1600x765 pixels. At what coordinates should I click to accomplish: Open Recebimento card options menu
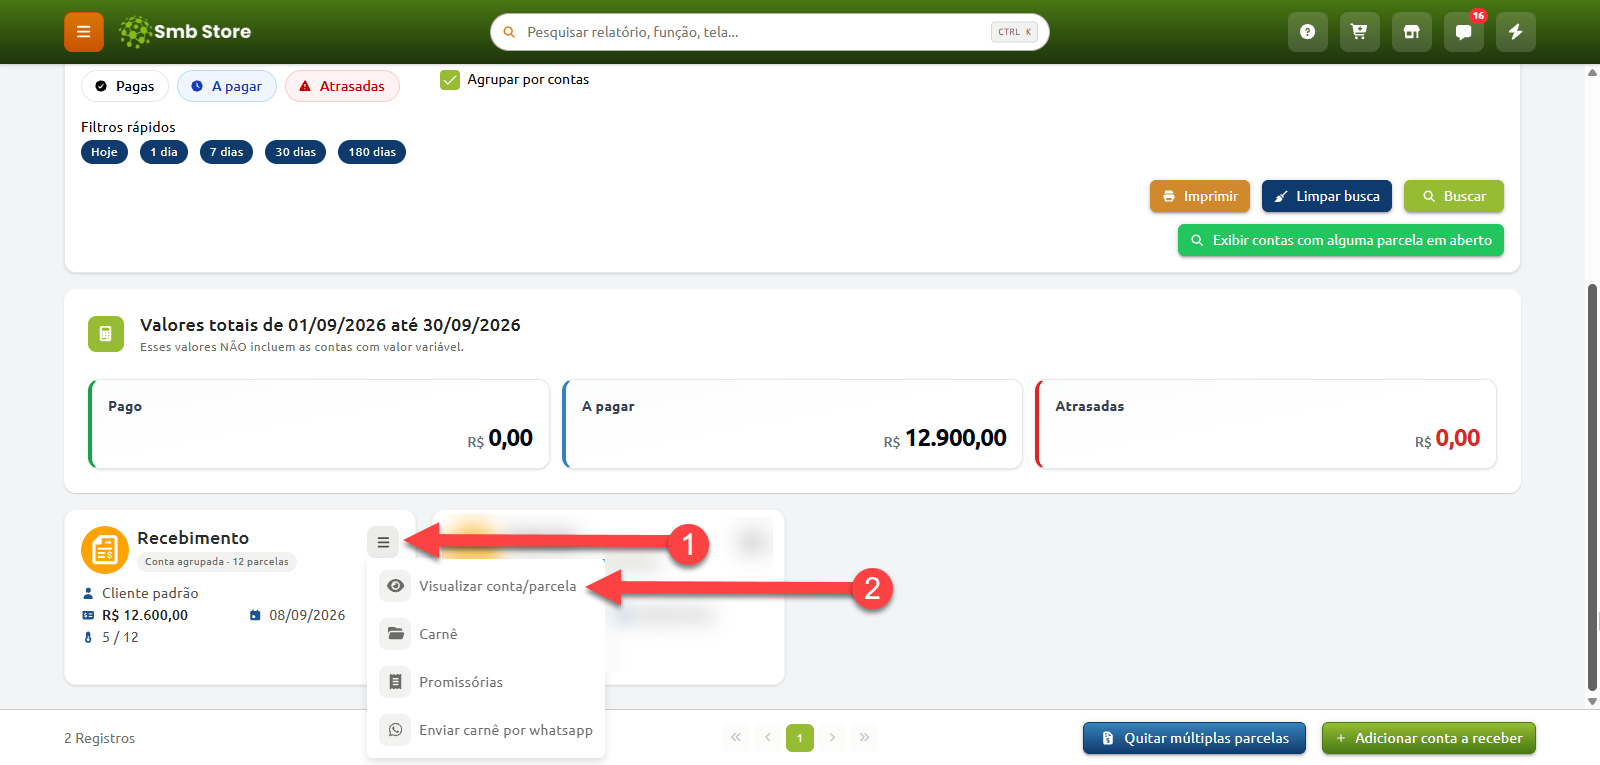pyautogui.click(x=383, y=542)
